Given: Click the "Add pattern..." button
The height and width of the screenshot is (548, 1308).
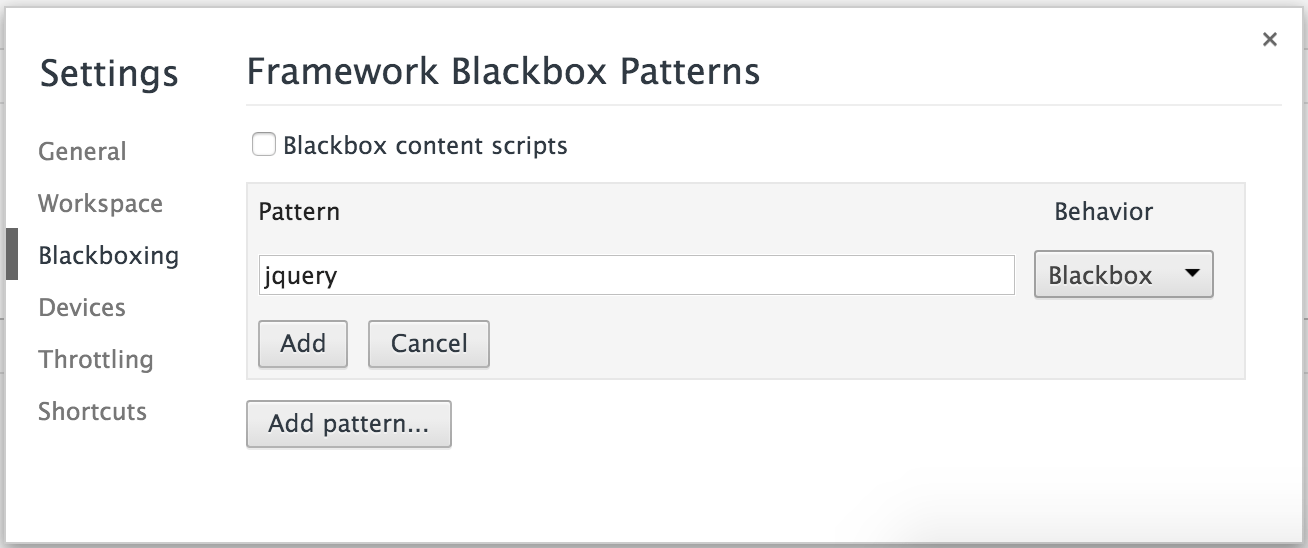Looking at the screenshot, I should coord(348,424).
